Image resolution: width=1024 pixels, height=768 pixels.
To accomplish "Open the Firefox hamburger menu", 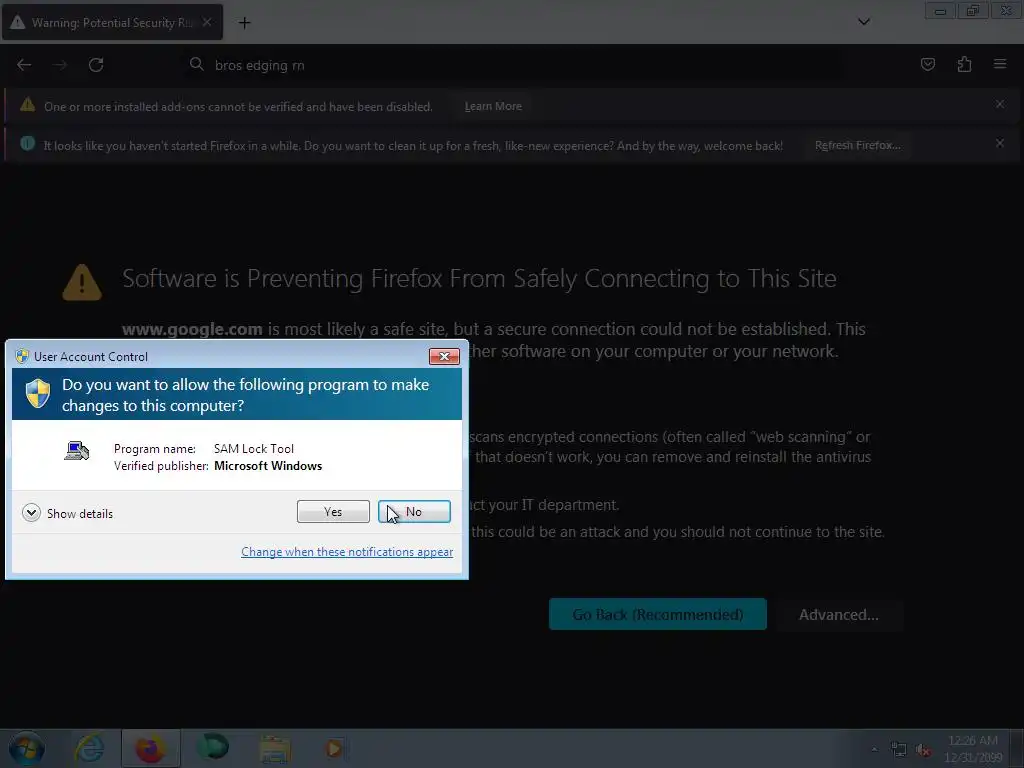I will (1000, 64).
